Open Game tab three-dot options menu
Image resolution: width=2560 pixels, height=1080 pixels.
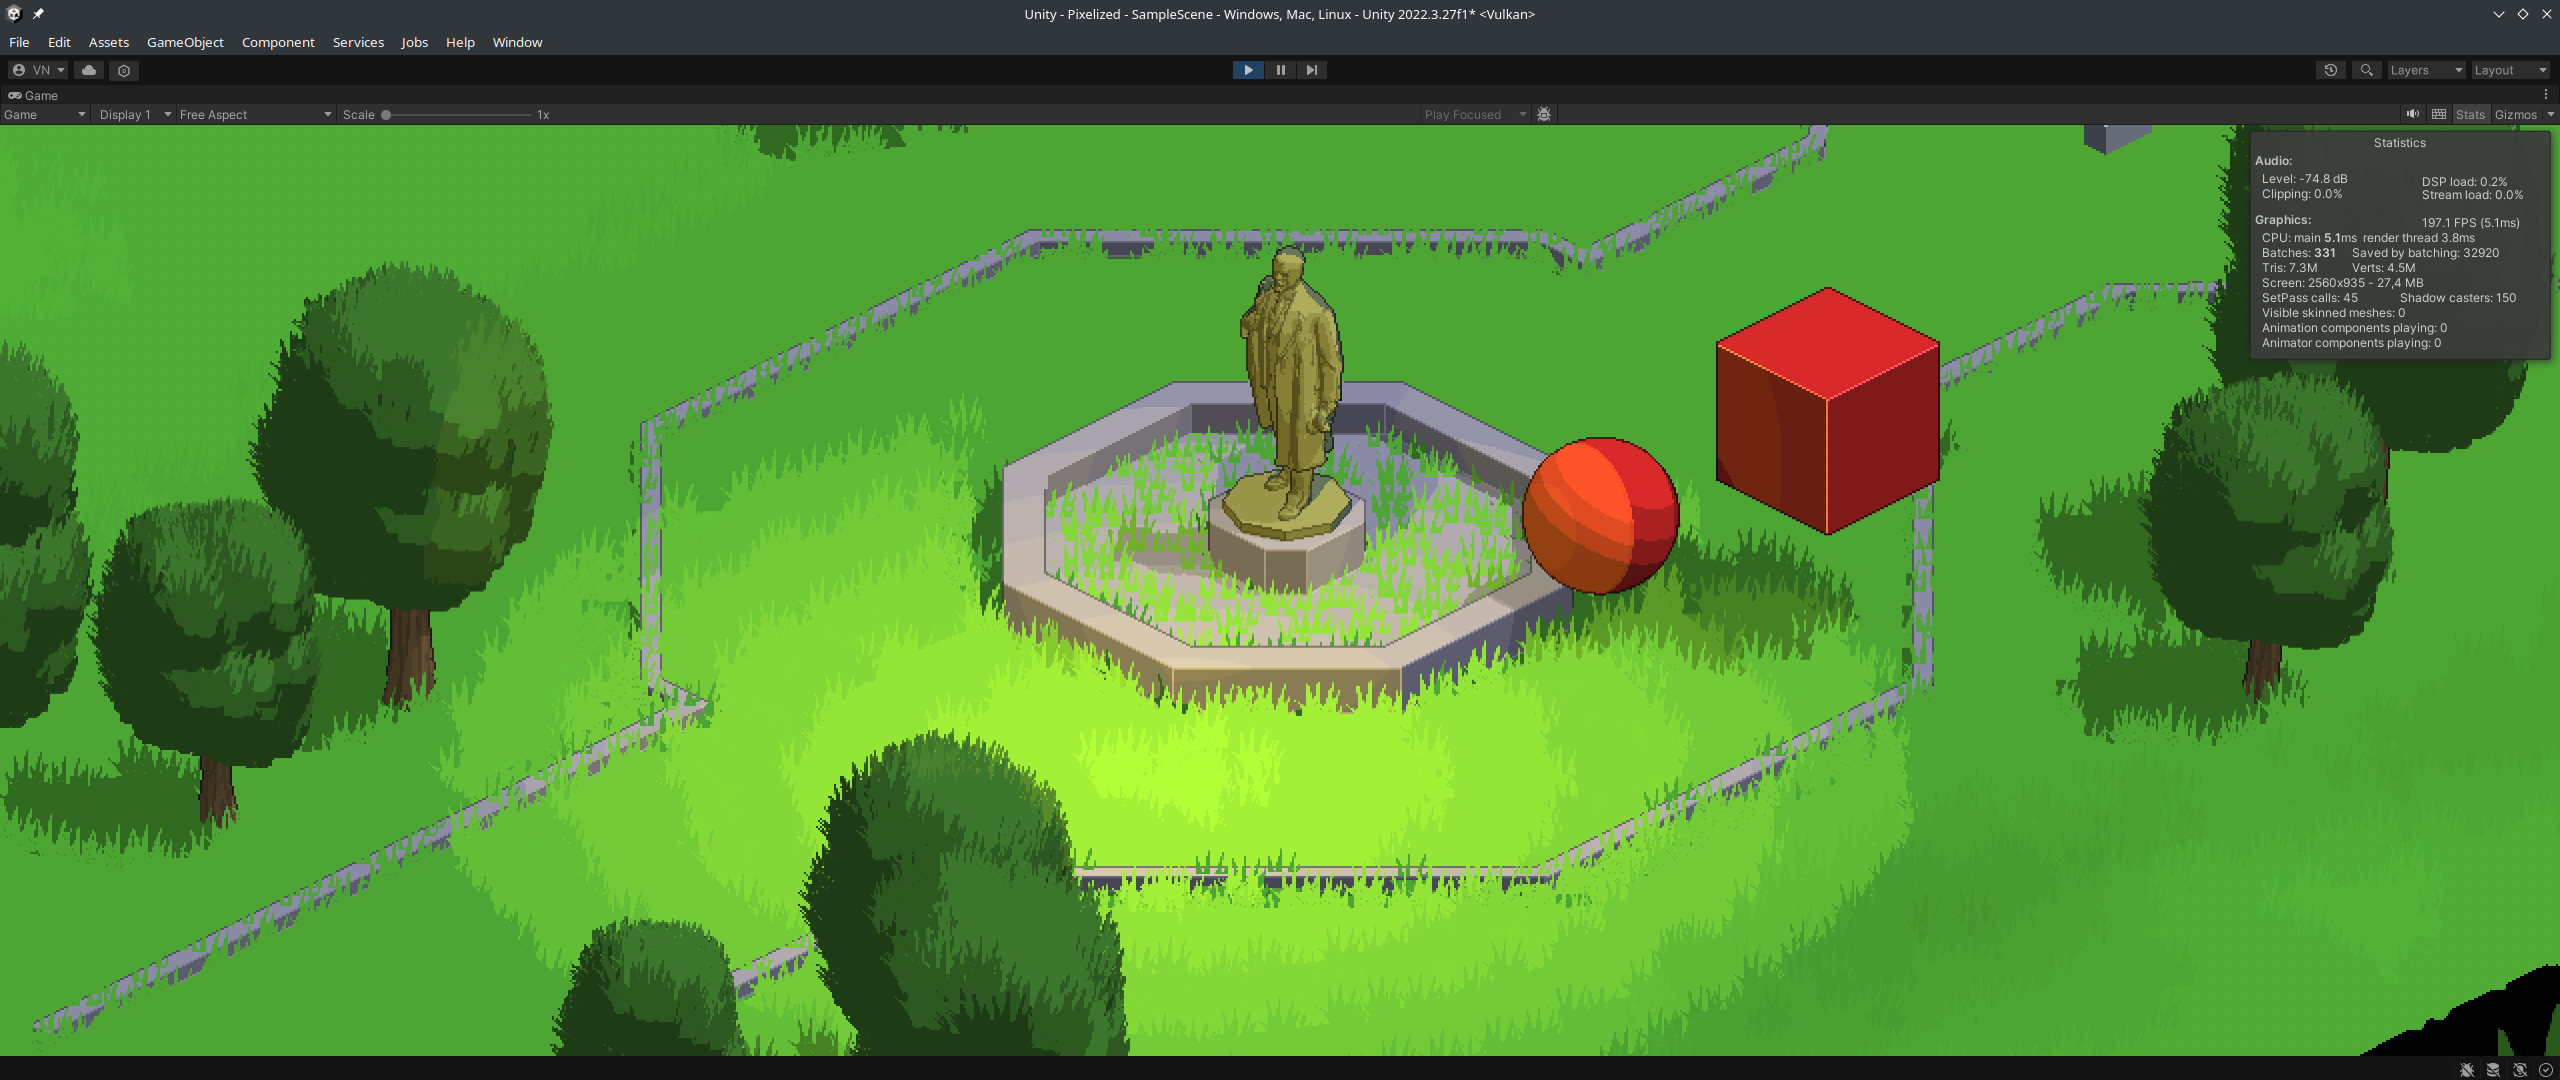(x=2546, y=95)
